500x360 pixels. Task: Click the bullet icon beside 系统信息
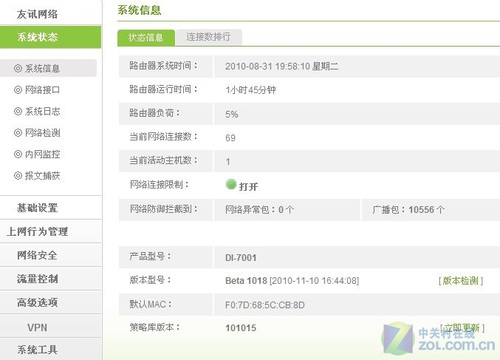point(18,69)
